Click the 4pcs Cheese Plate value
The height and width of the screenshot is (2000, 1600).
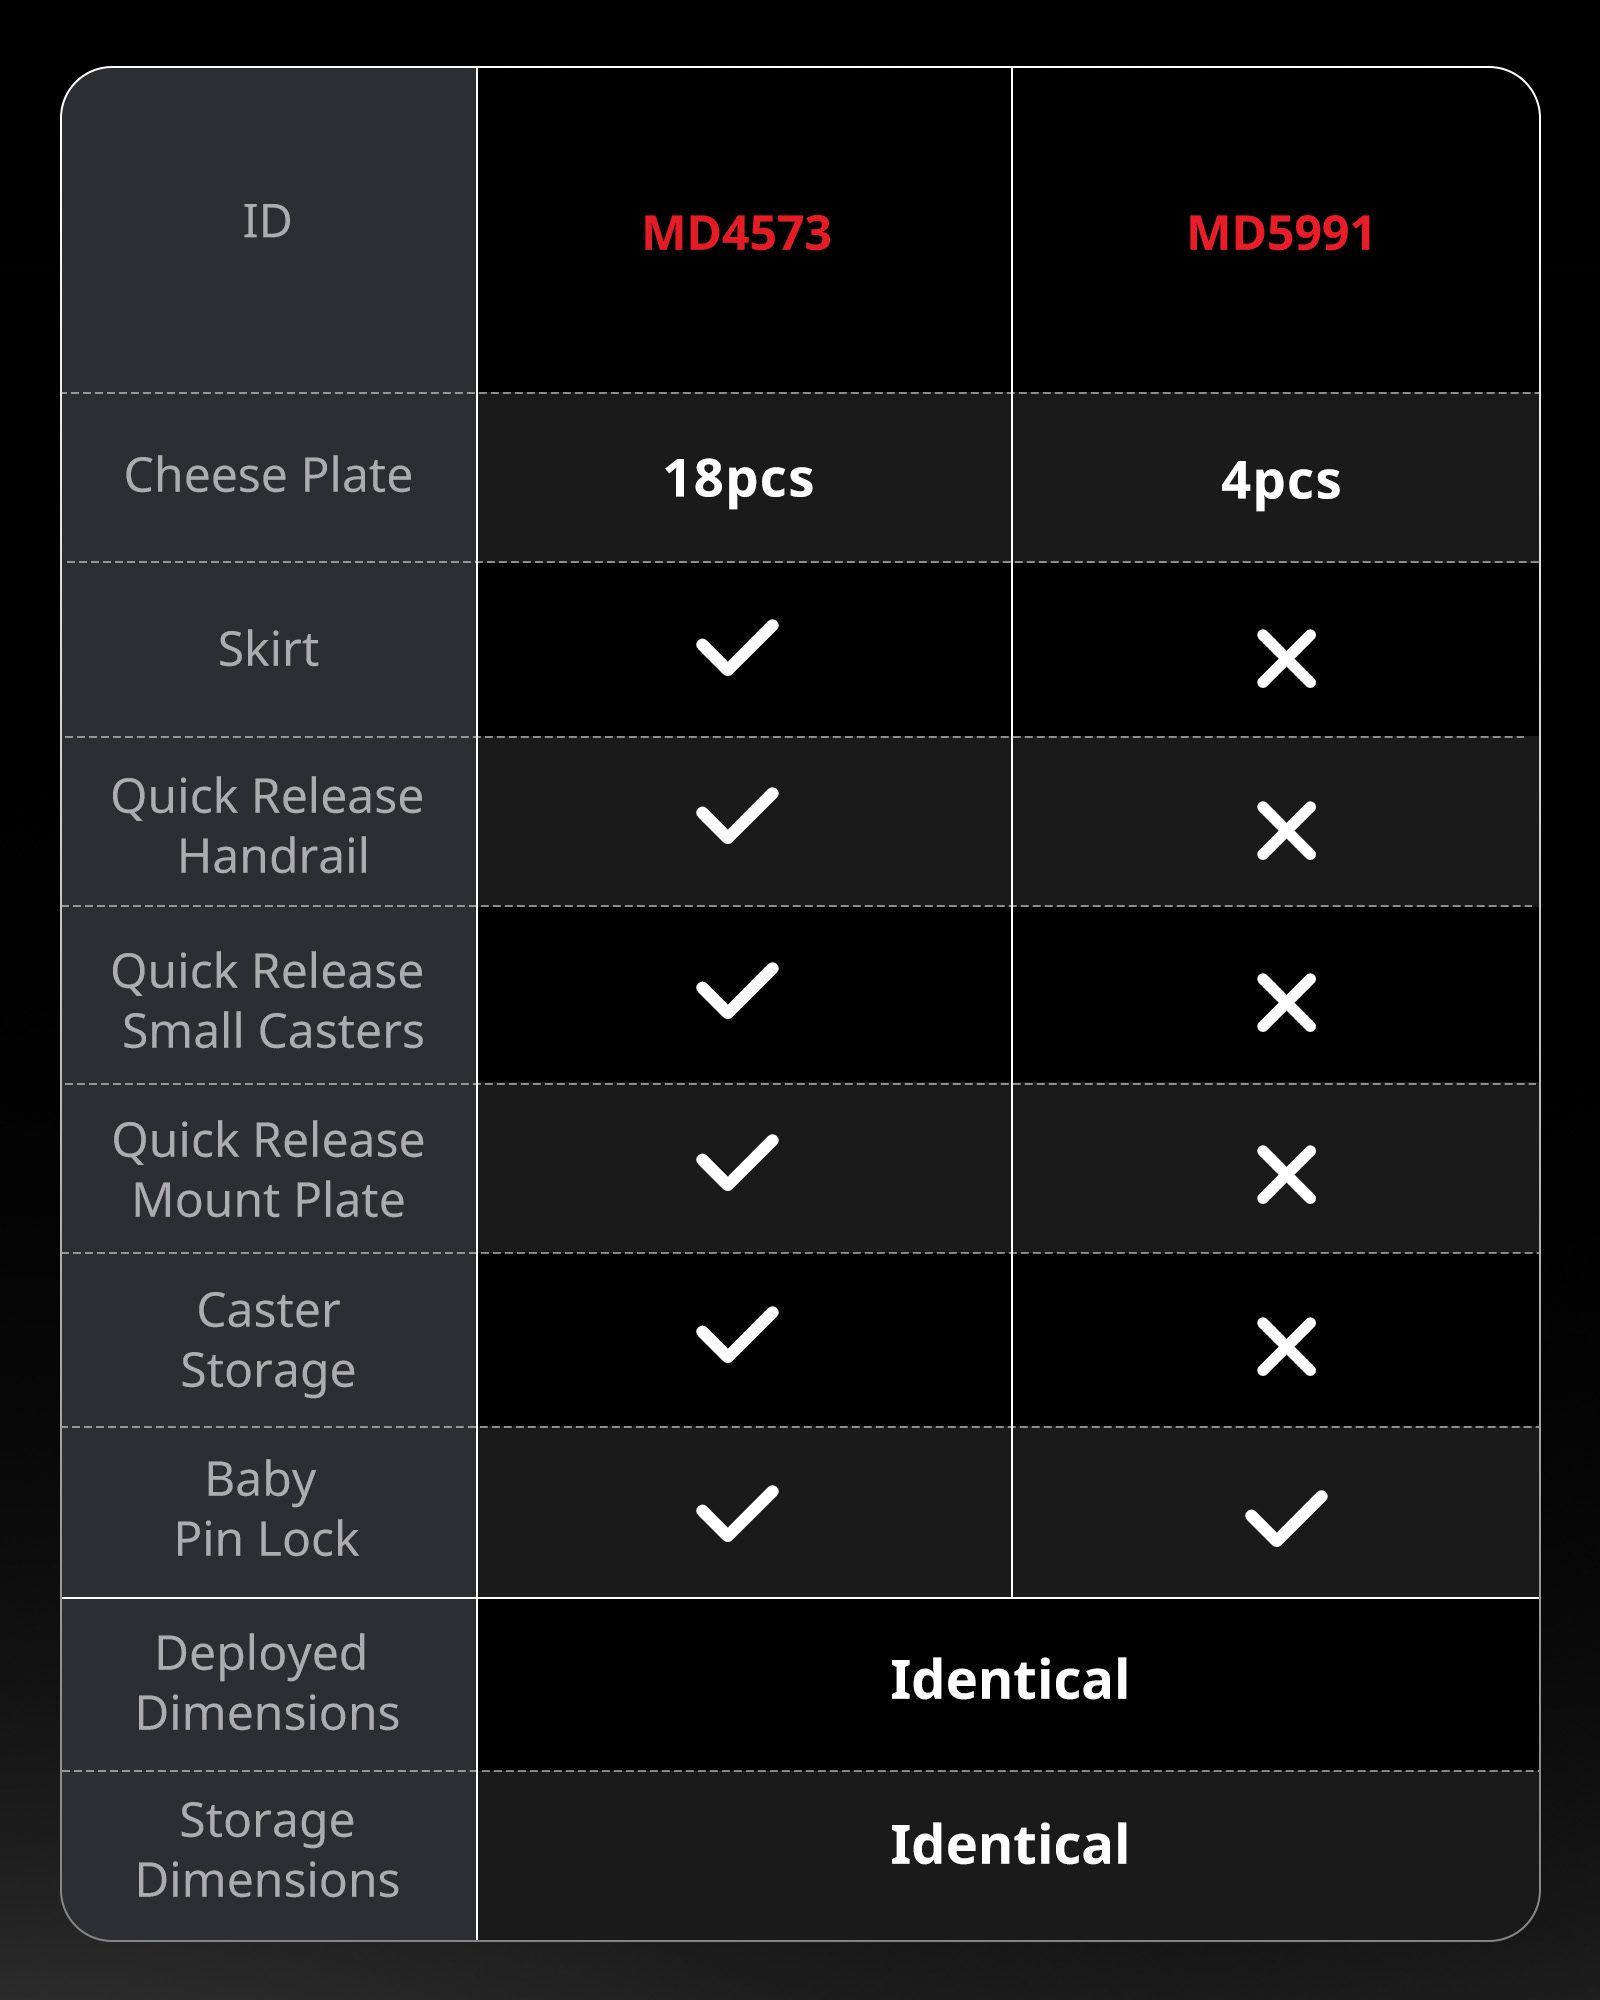point(1280,481)
